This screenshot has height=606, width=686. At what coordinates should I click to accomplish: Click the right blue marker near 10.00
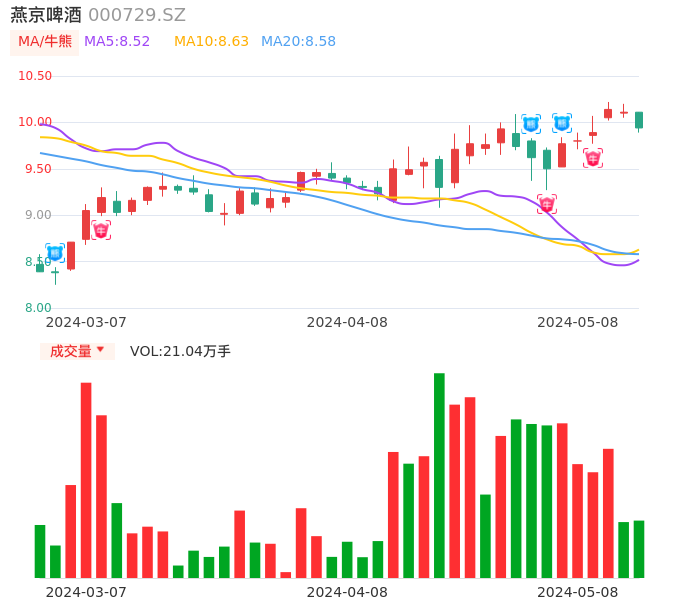(562, 123)
